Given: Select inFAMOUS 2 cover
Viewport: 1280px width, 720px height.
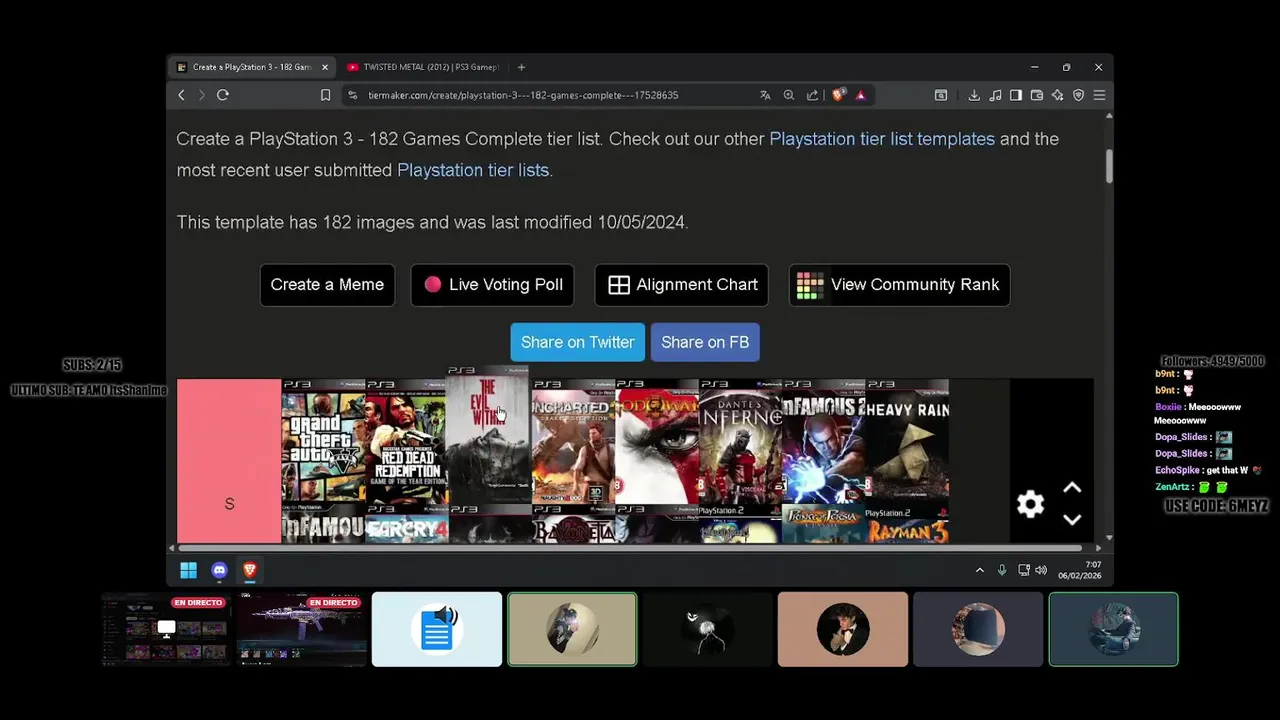Looking at the screenshot, I should (x=824, y=440).
